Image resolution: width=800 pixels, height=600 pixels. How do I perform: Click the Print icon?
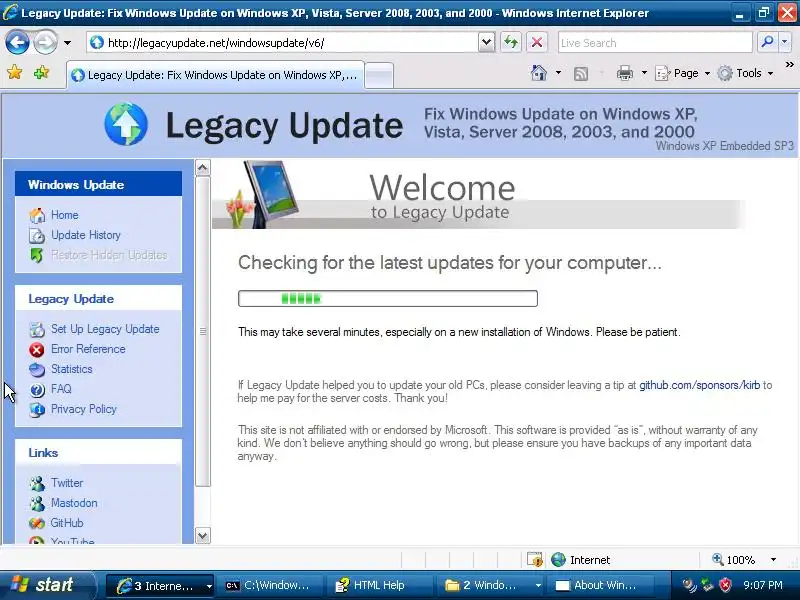click(x=624, y=73)
